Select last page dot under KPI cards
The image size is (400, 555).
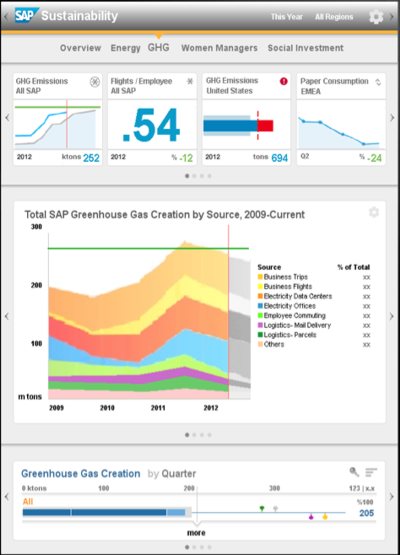tap(210, 176)
